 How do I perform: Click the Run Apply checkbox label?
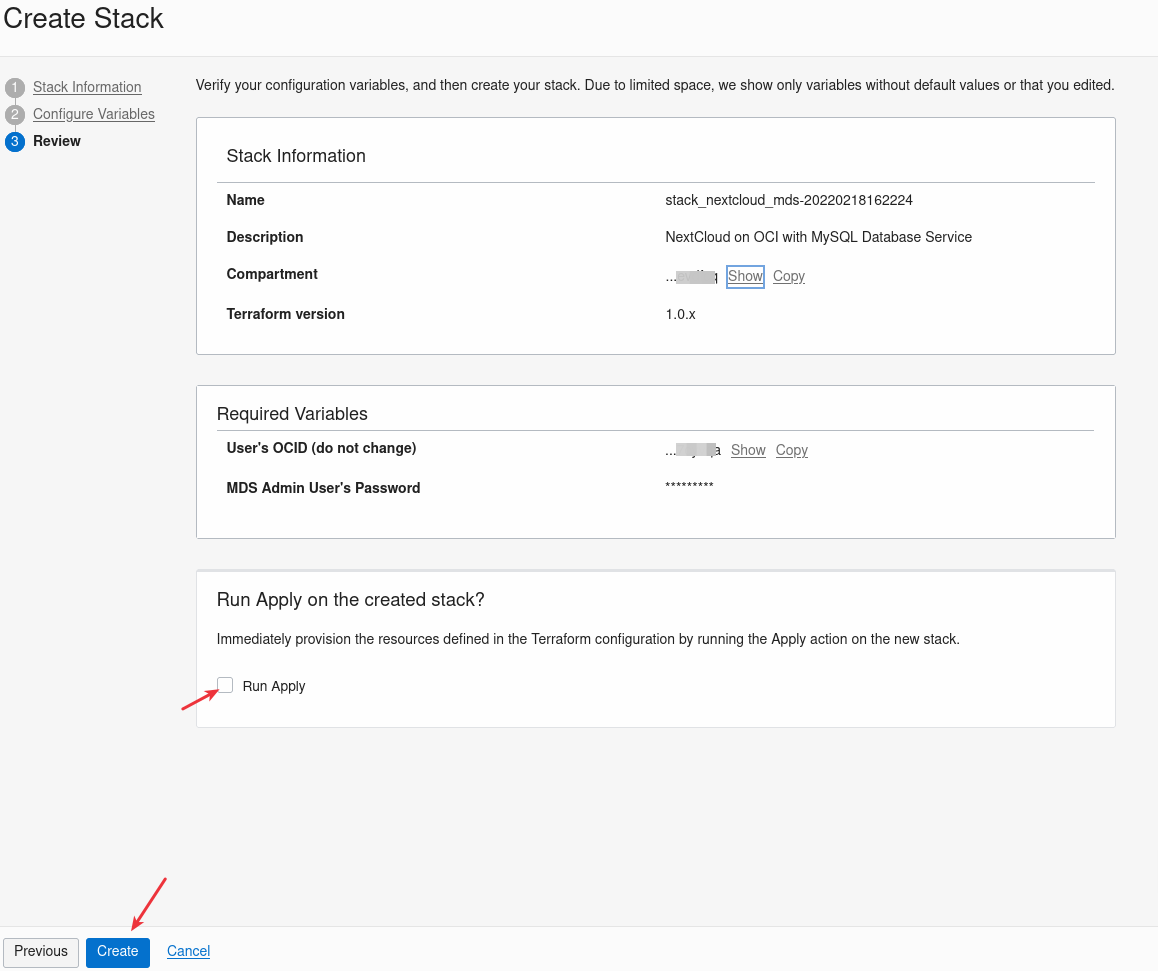click(274, 686)
